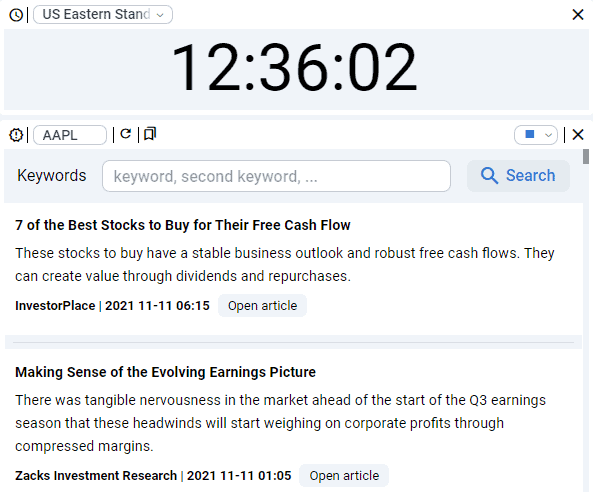This screenshot has width=593, height=492.
Task: Click the news alert icon beside AAPL
Action: (16, 135)
